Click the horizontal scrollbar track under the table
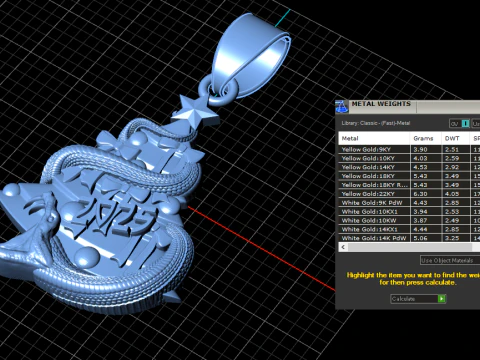Screen dimensions: 480x360 pos(409,247)
